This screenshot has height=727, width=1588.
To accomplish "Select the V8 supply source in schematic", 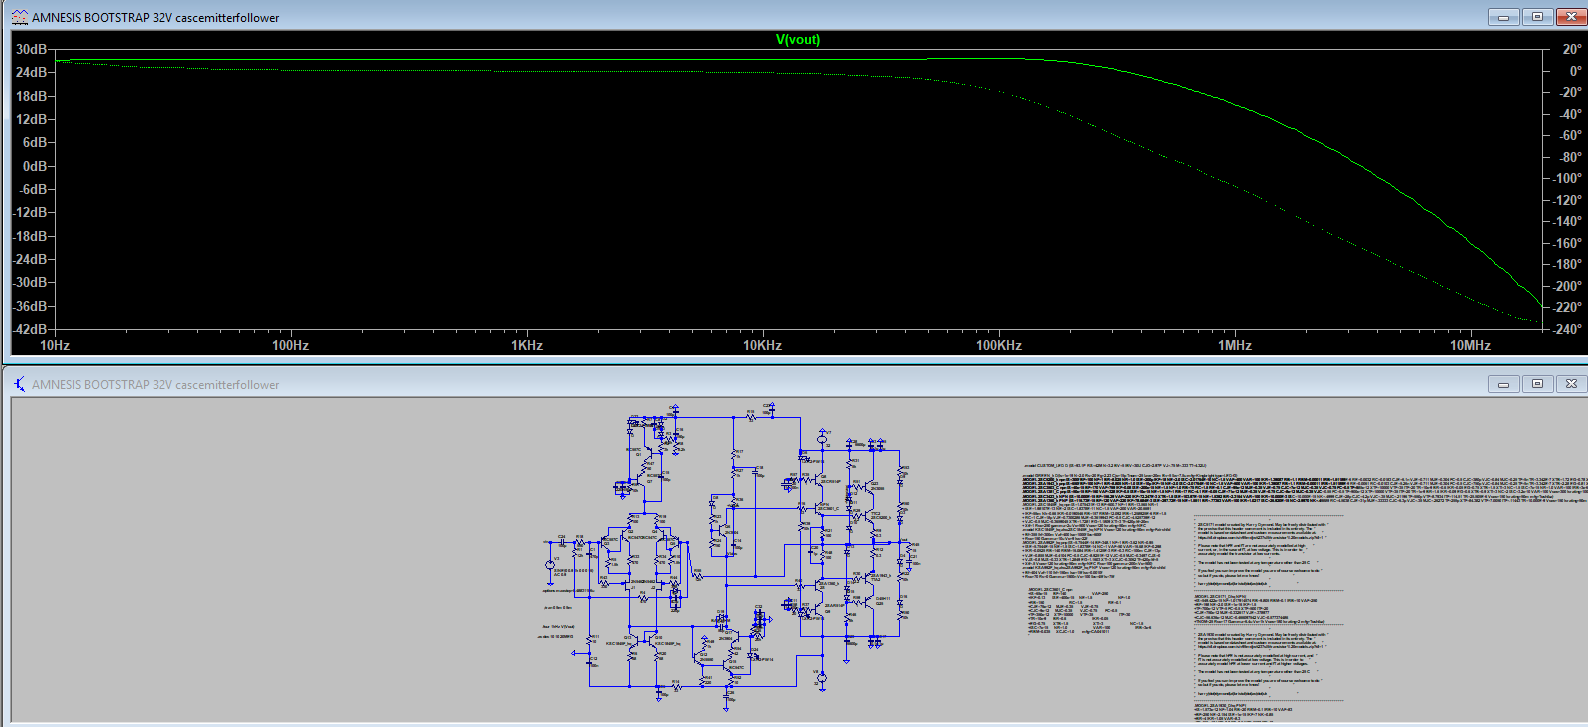I will (822, 677).
